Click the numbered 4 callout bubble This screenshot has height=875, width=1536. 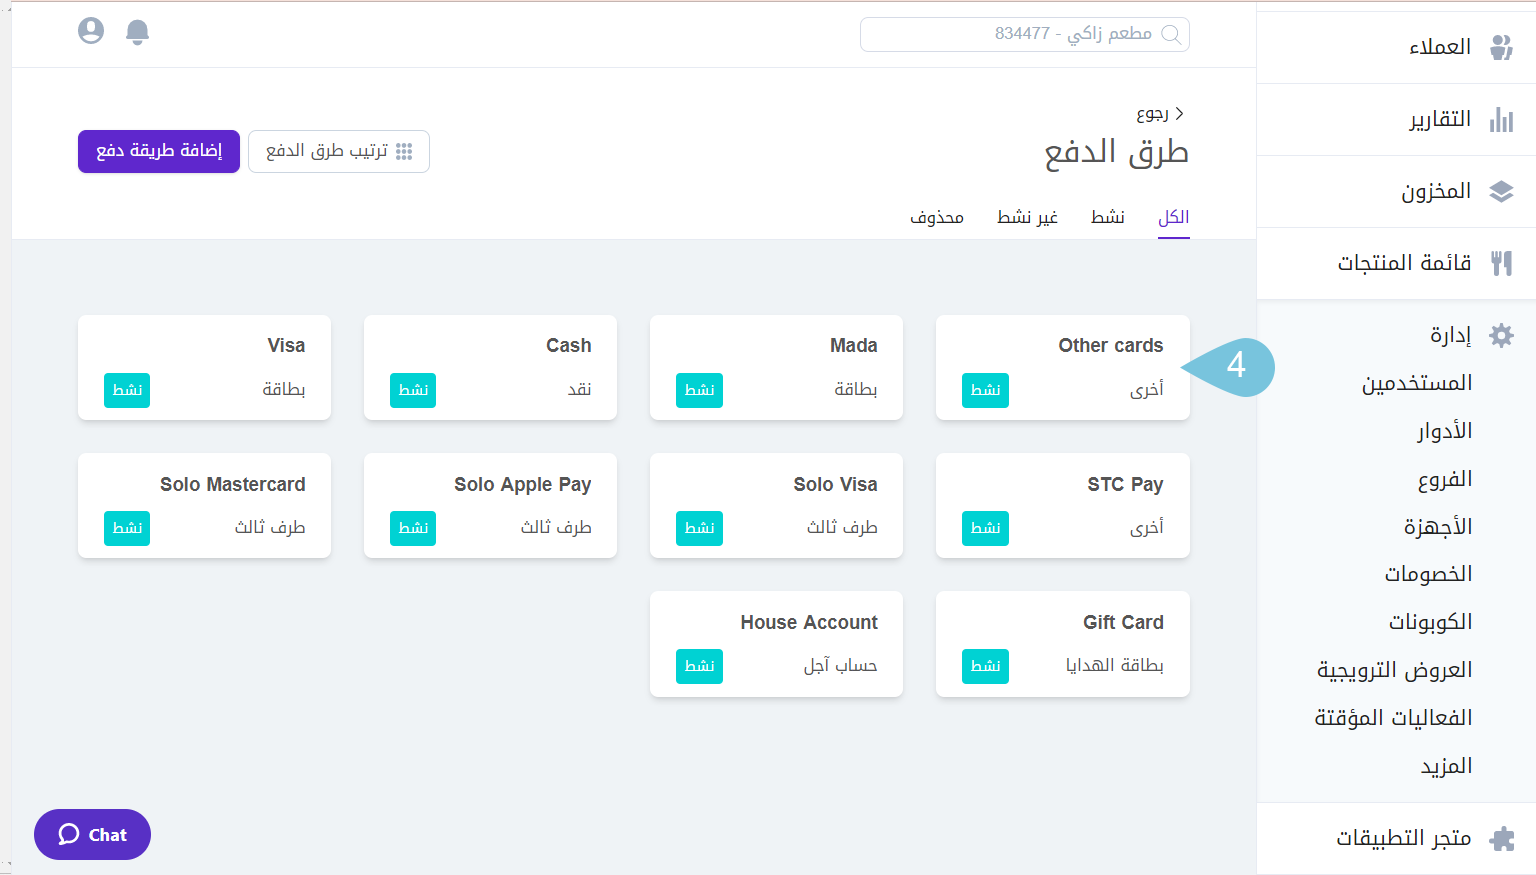pyautogui.click(x=1237, y=368)
